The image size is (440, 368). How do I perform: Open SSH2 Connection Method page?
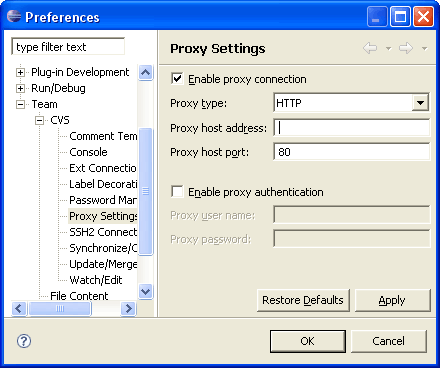point(103,232)
